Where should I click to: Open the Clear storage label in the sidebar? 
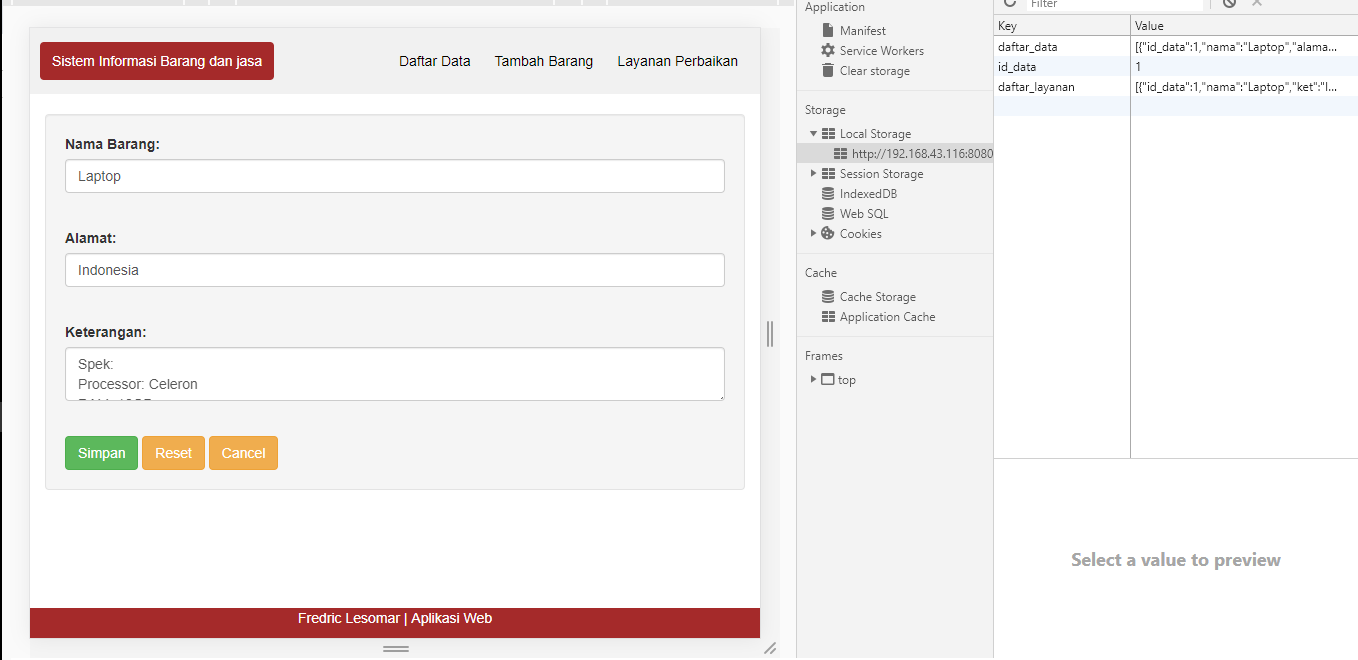(875, 71)
